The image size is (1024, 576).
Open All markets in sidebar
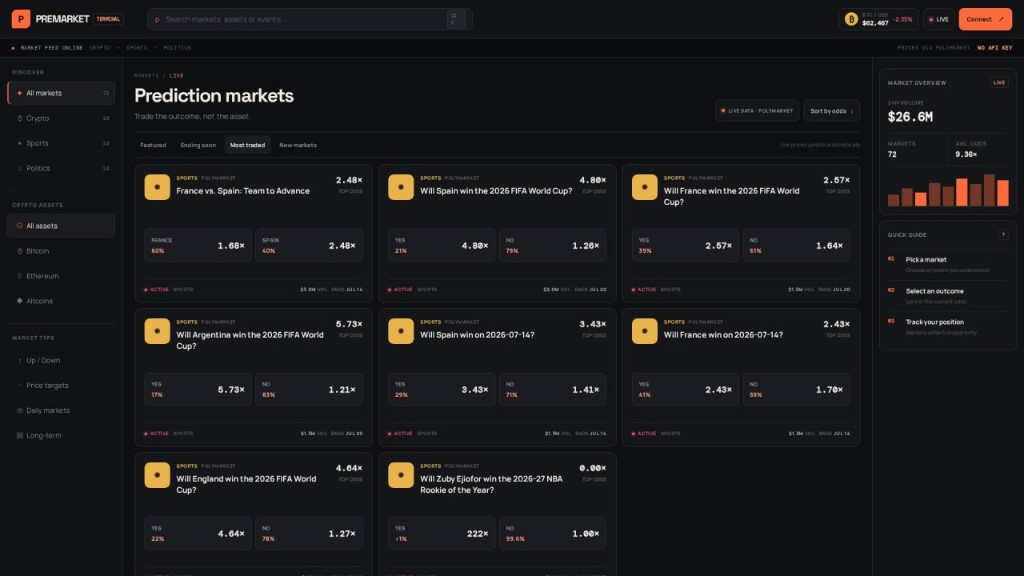pyautogui.click(x=61, y=93)
